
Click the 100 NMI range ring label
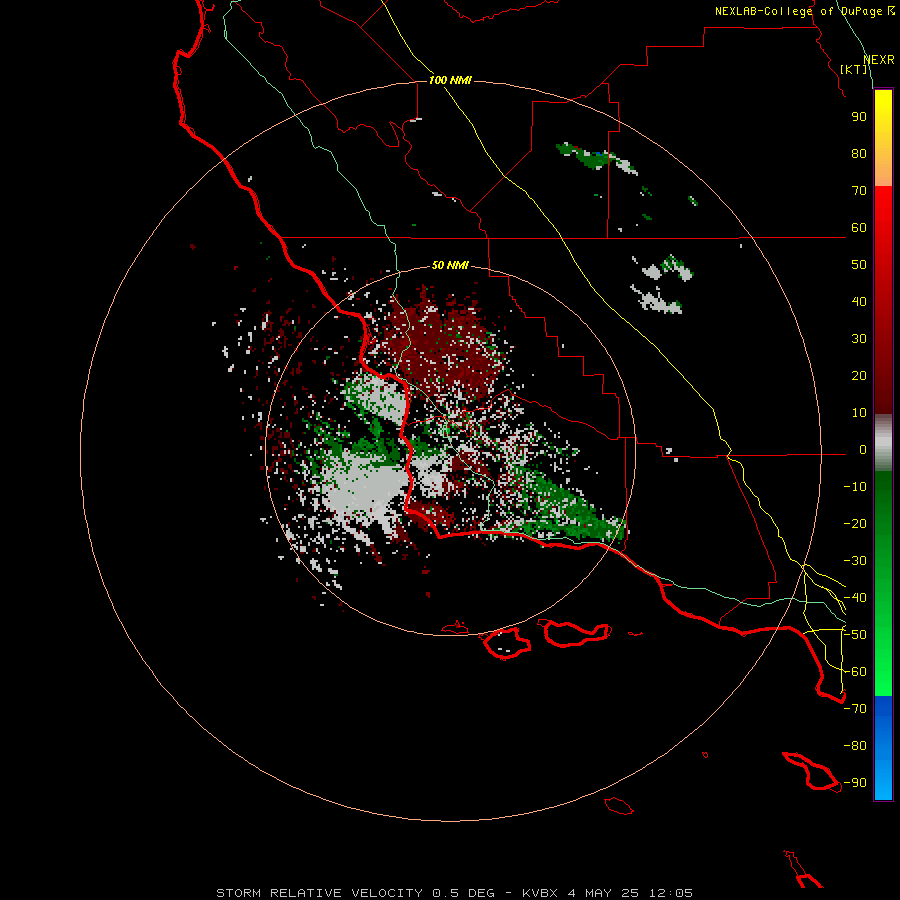(x=450, y=80)
